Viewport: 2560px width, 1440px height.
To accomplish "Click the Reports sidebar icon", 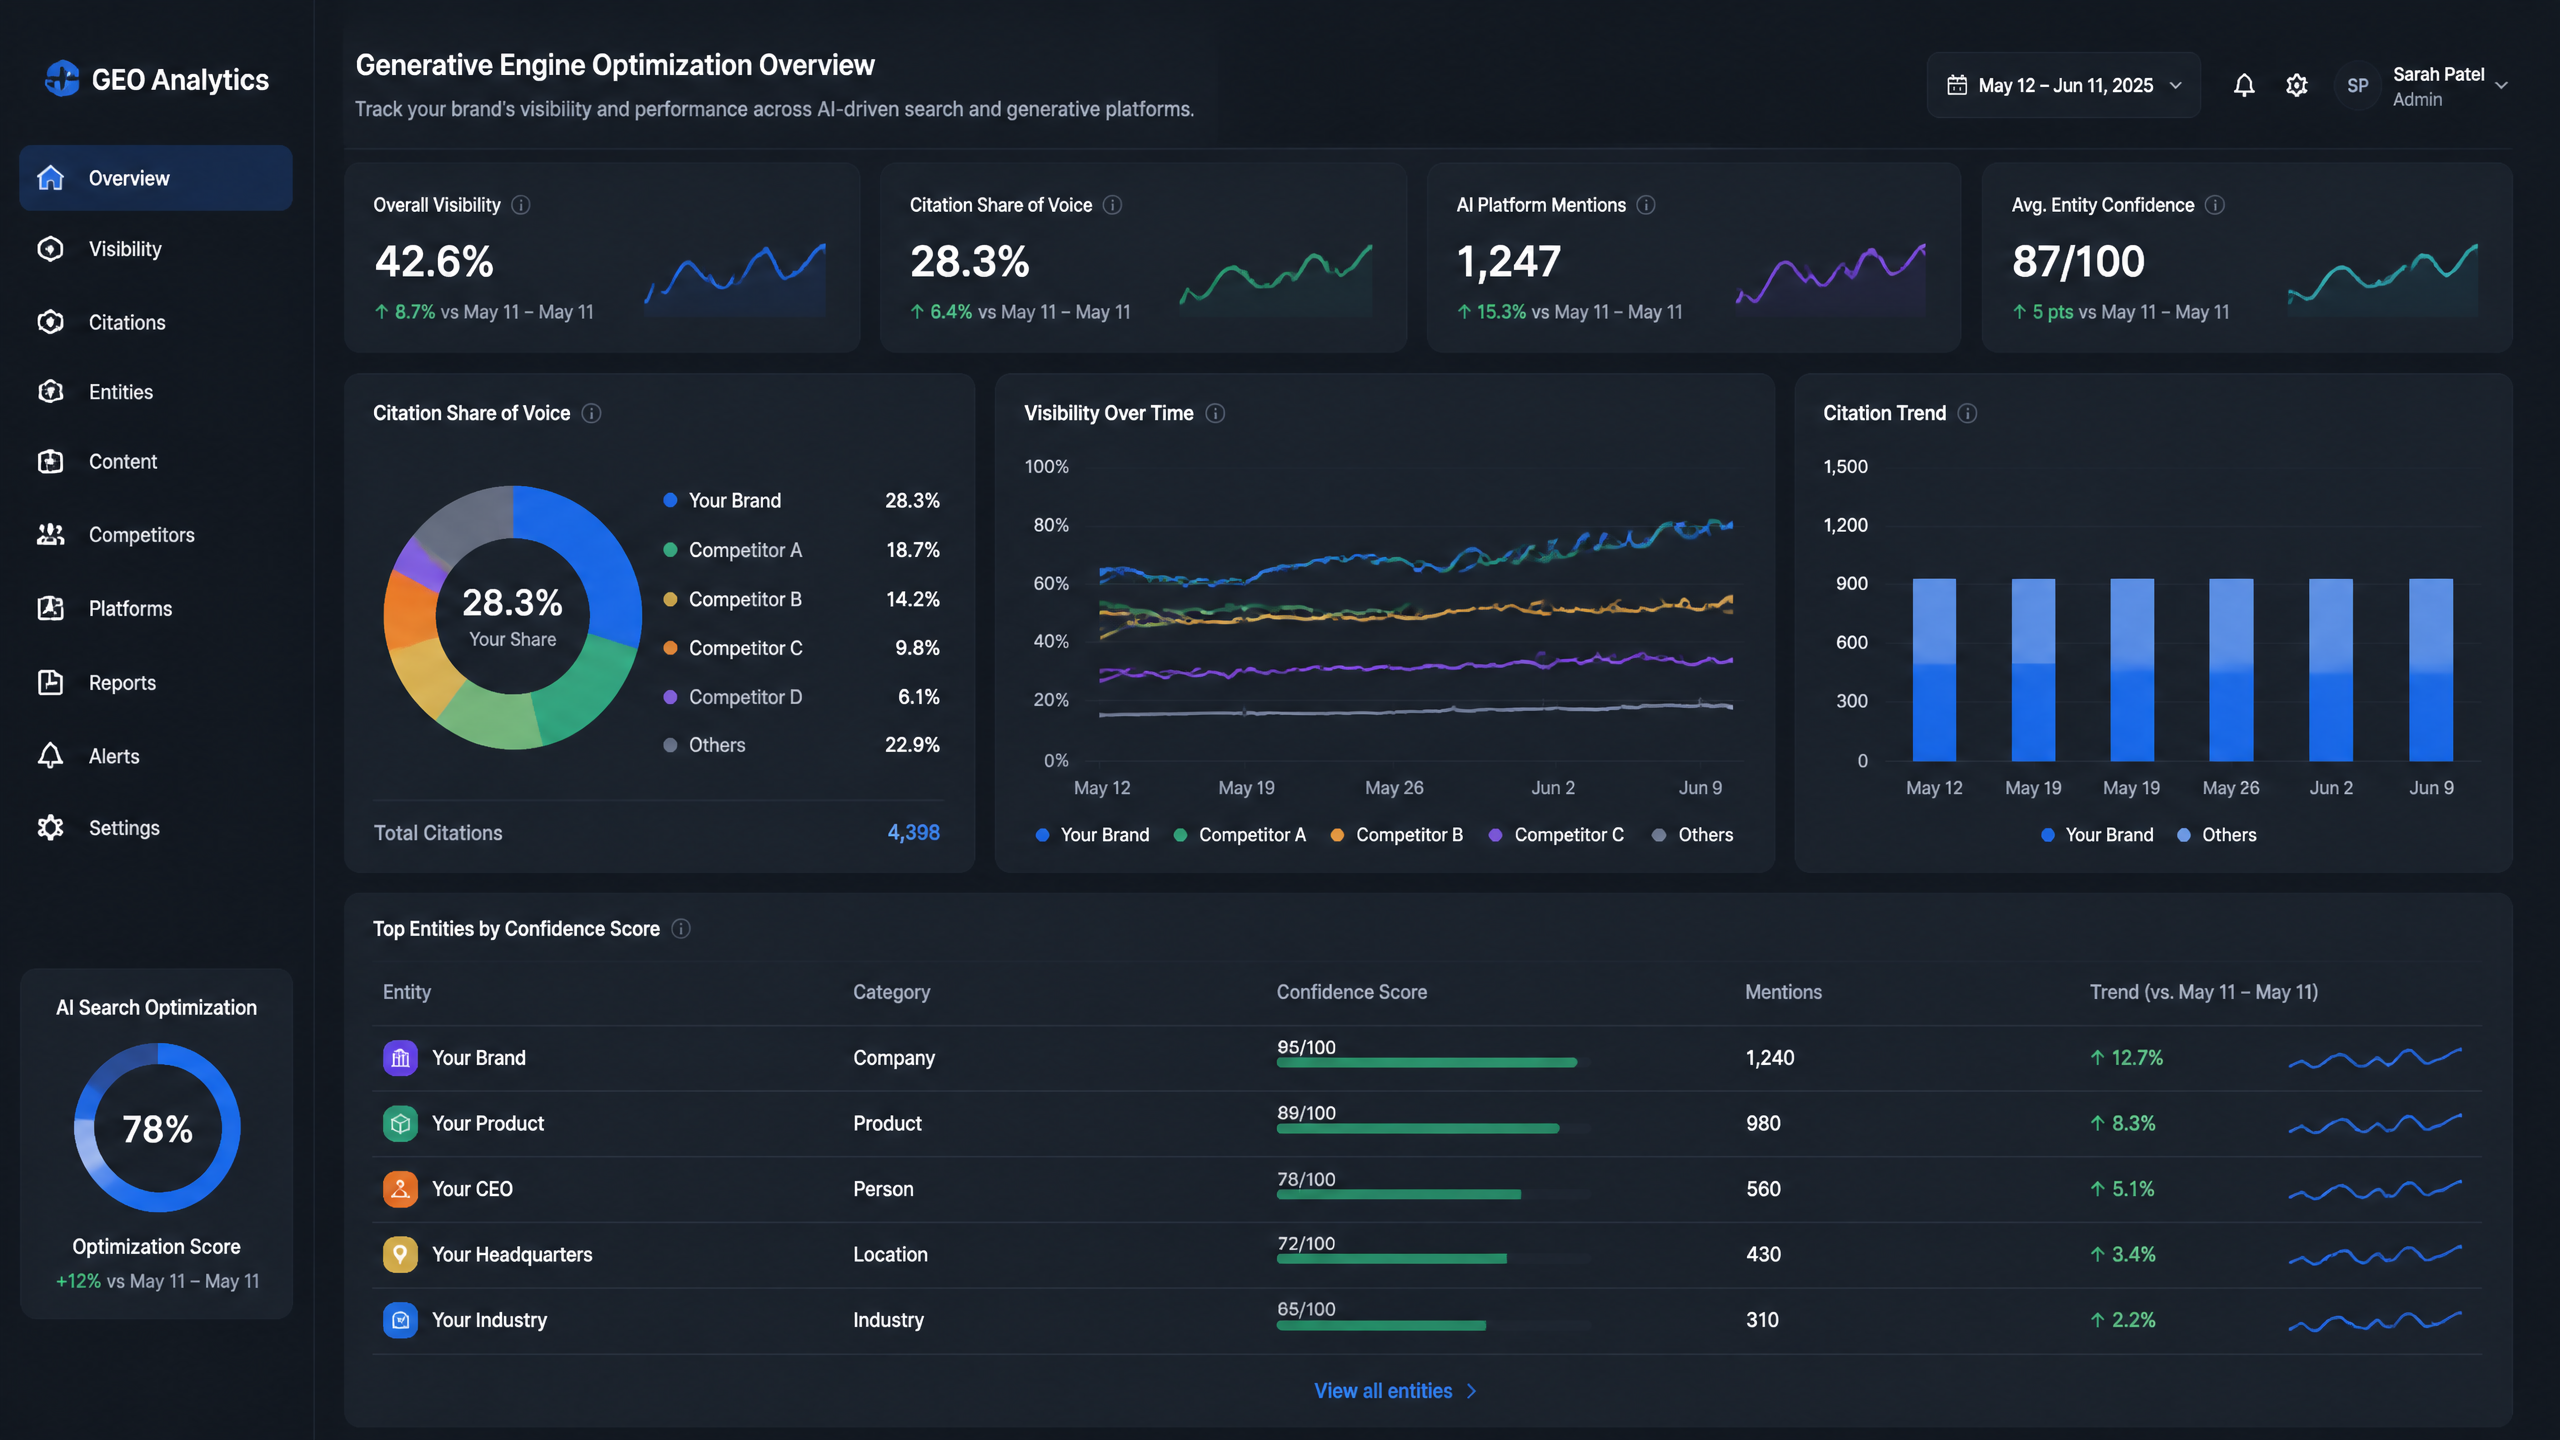I will (51, 682).
